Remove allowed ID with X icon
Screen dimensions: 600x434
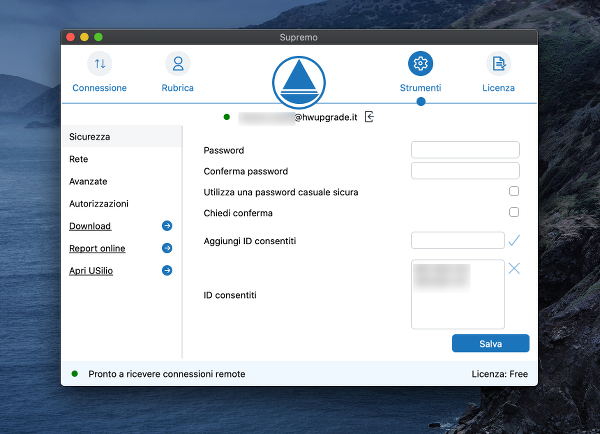[514, 268]
